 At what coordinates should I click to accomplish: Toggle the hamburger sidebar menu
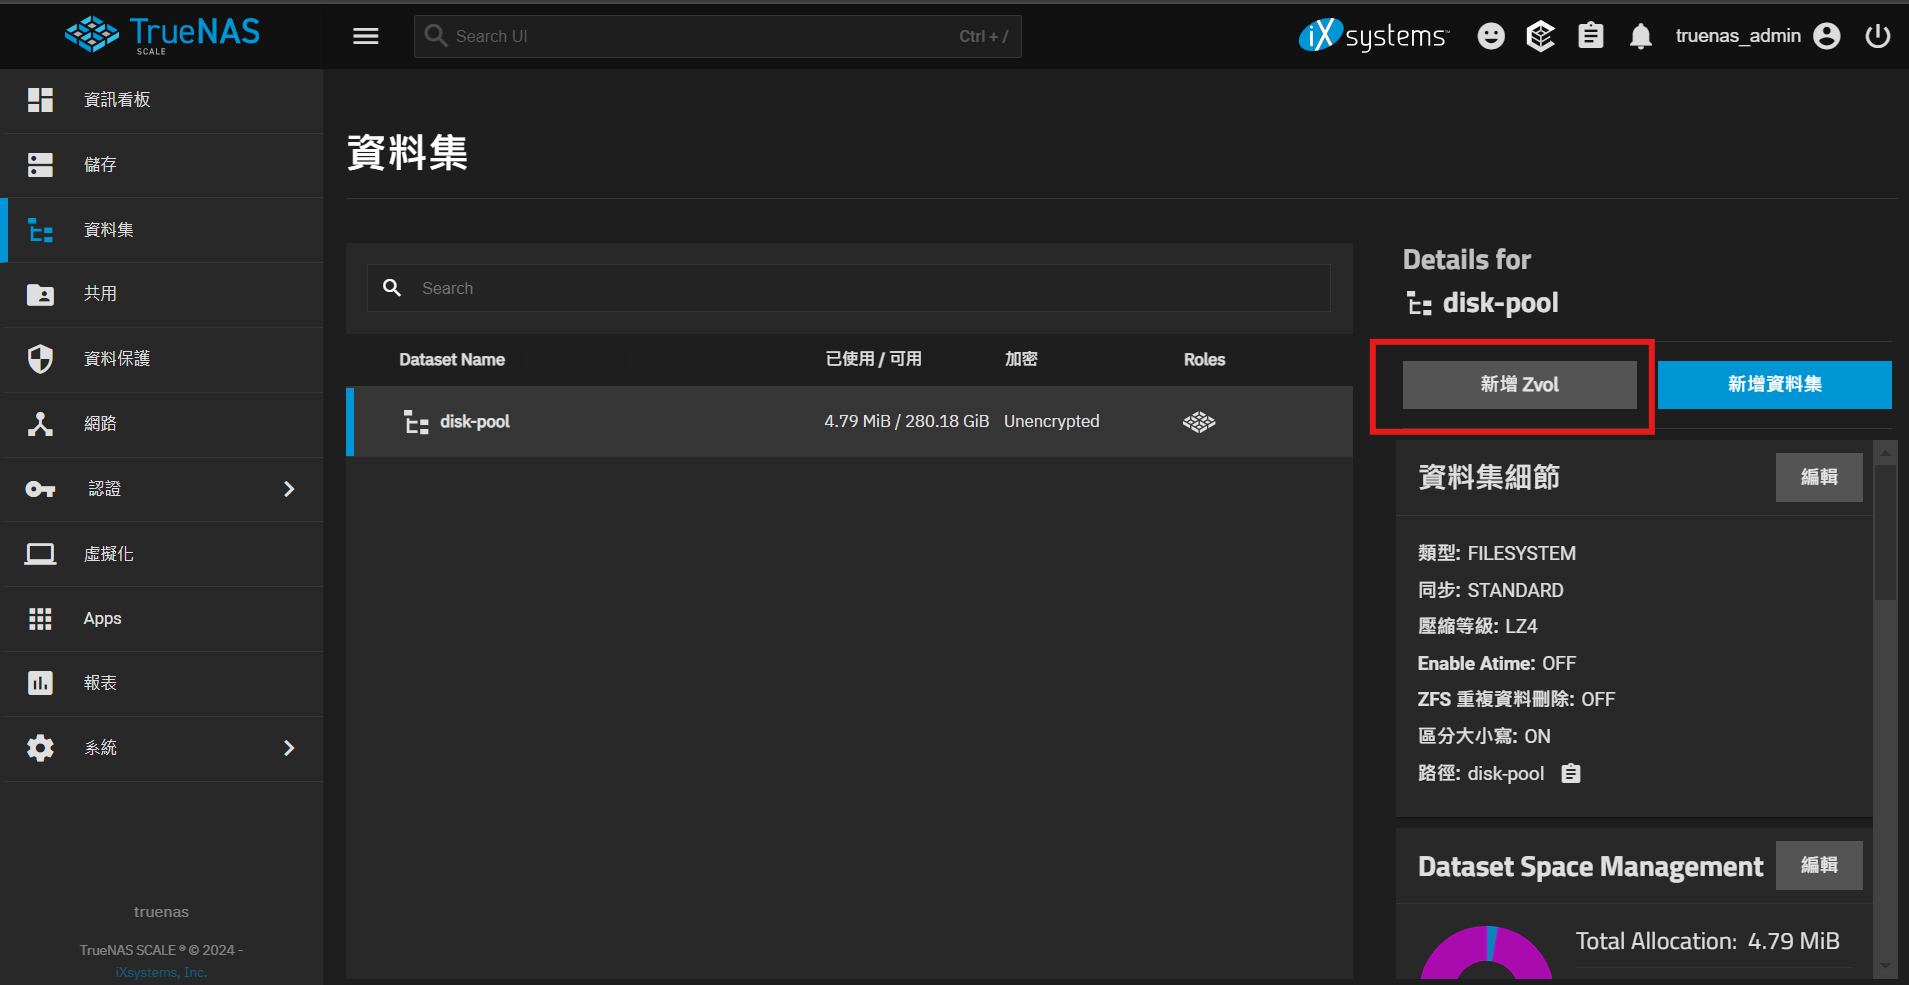coord(366,36)
